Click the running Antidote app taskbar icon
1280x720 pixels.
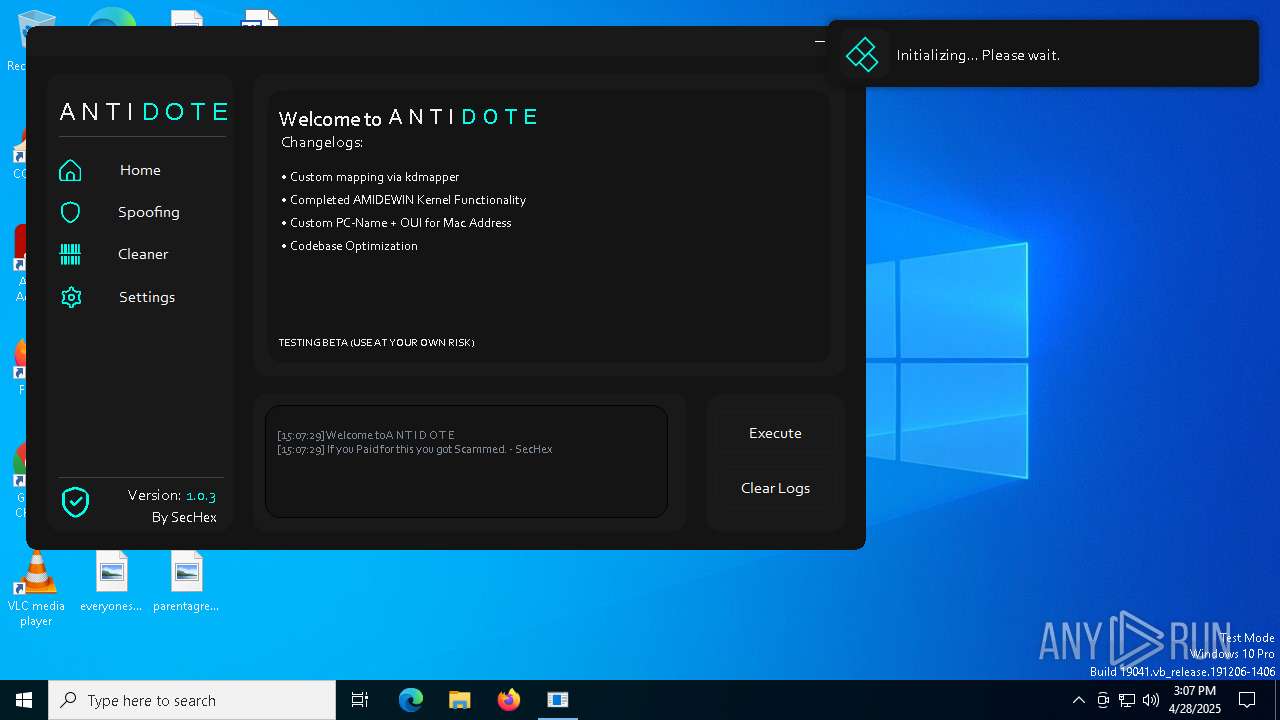(x=558, y=700)
